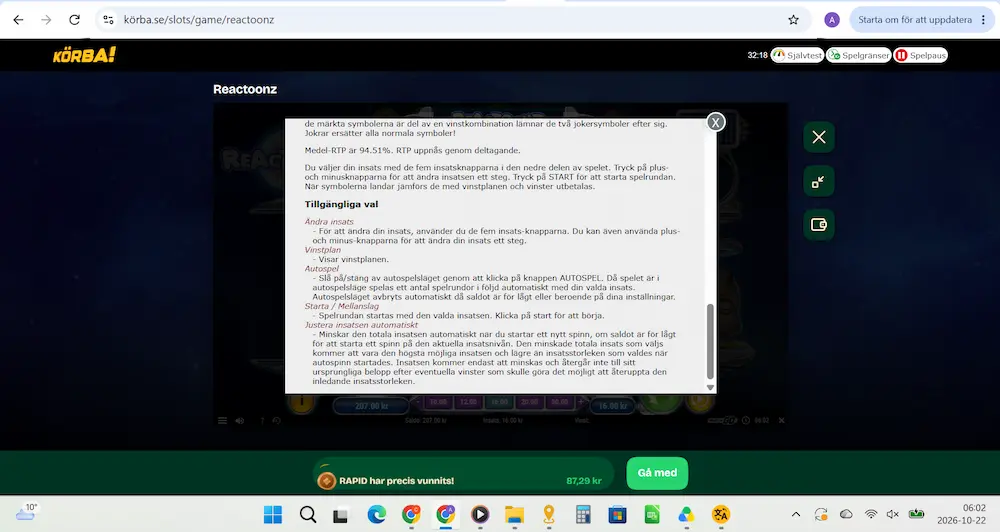Increase the bet with the plus button
This screenshot has width=1000, height=532.
580,402
